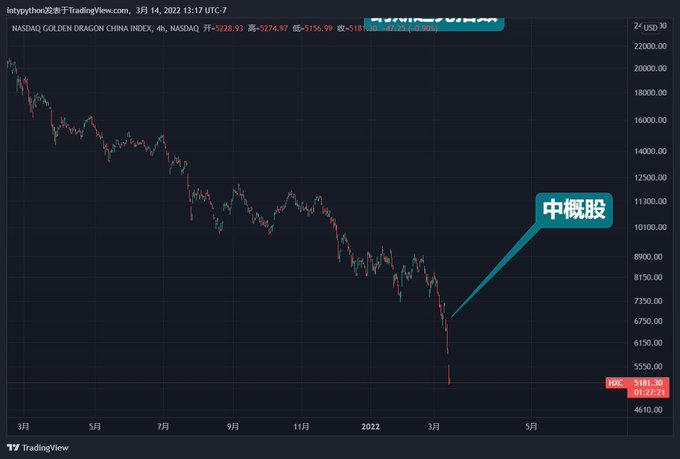Screen dimensions: 680x459
Task: Click the 18000.00 price axis label
Action: pyautogui.click(x=650, y=93)
